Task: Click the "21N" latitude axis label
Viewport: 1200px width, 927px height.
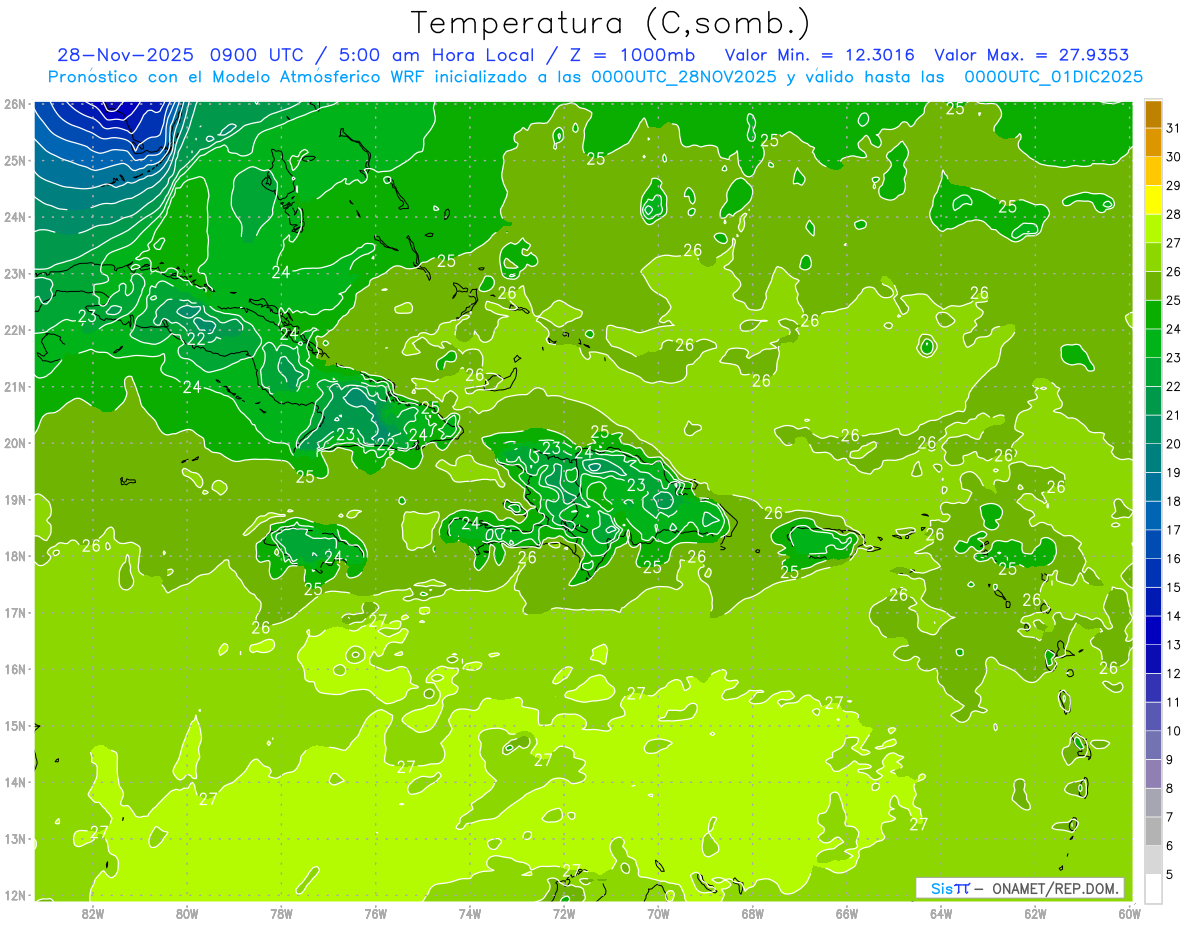Action: coord(15,387)
